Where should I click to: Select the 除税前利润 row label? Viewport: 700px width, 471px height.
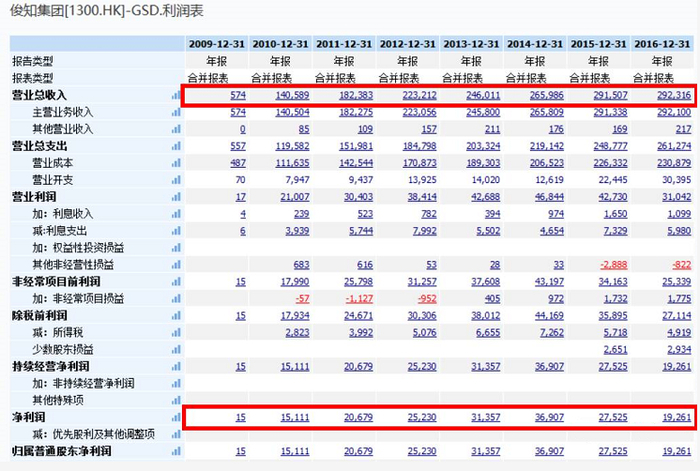(39, 316)
